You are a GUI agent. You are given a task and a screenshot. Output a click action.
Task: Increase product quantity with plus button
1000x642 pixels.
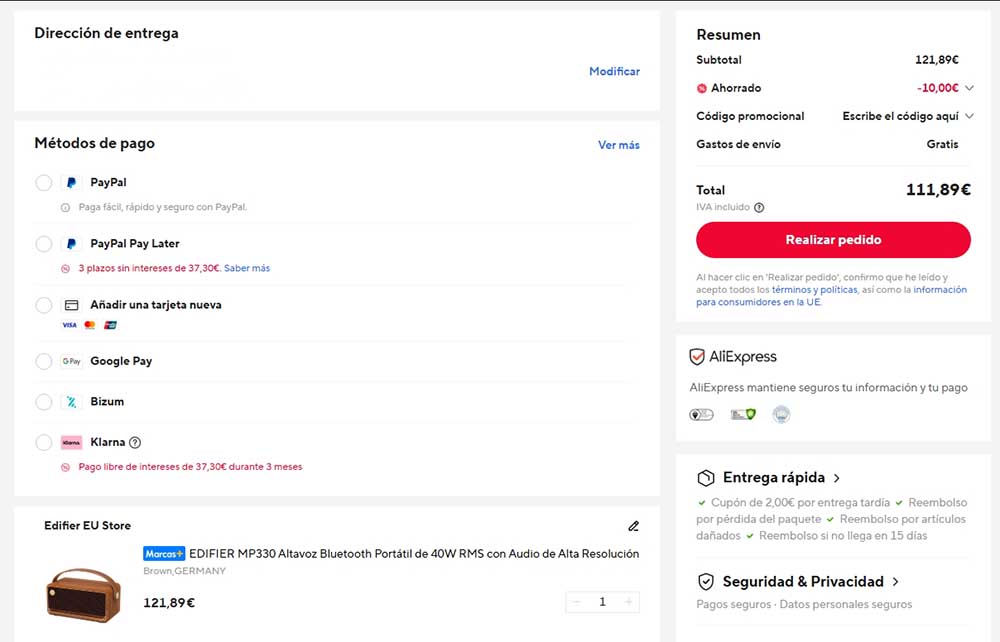pyautogui.click(x=629, y=602)
